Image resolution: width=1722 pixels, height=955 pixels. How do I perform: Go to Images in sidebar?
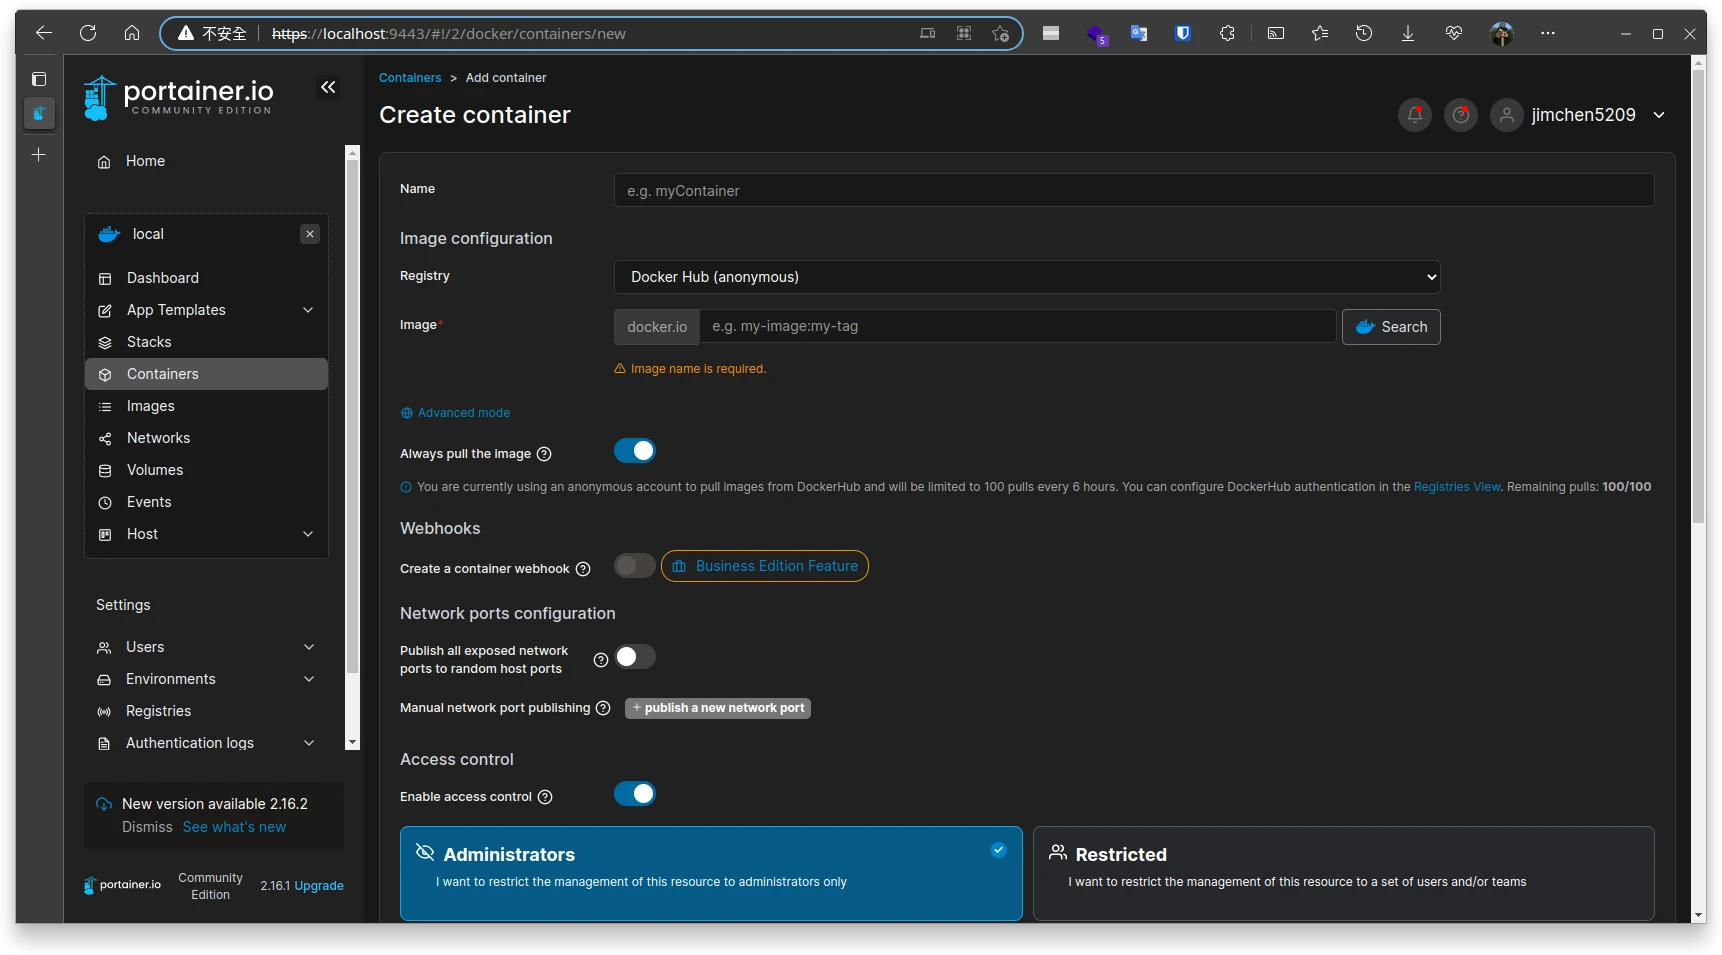tap(151, 406)
